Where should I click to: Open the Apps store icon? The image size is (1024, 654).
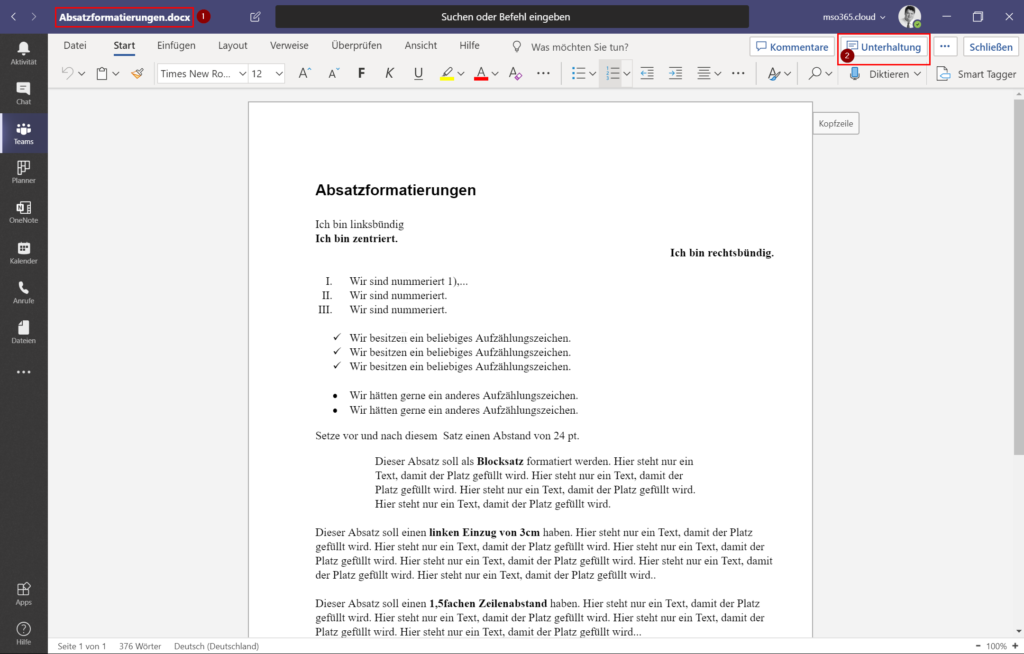[24, 594]
